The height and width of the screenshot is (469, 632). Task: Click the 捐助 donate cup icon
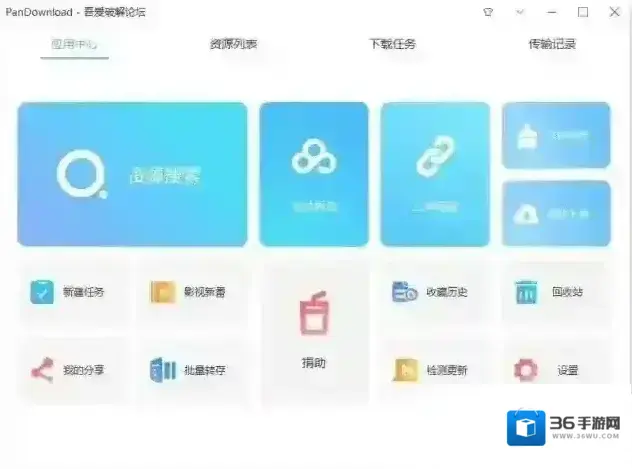click(314, 315)
